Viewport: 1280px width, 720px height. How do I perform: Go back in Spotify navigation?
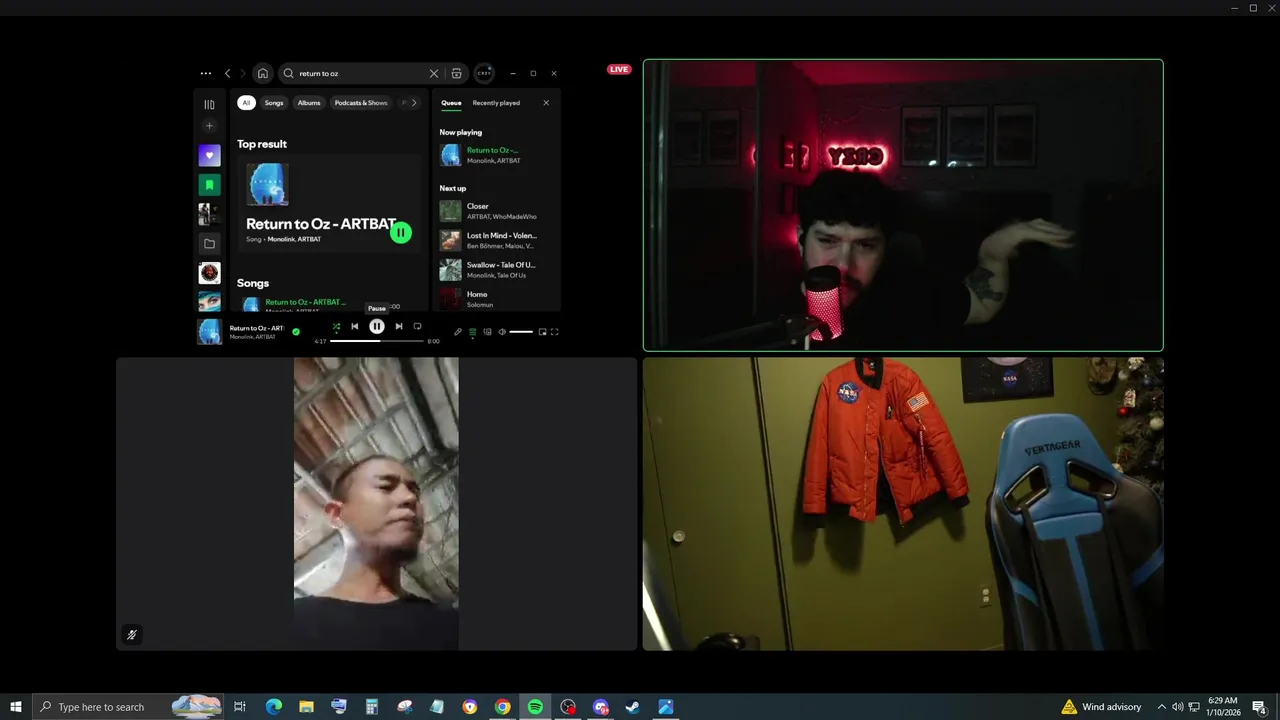(x=227, y=73)
